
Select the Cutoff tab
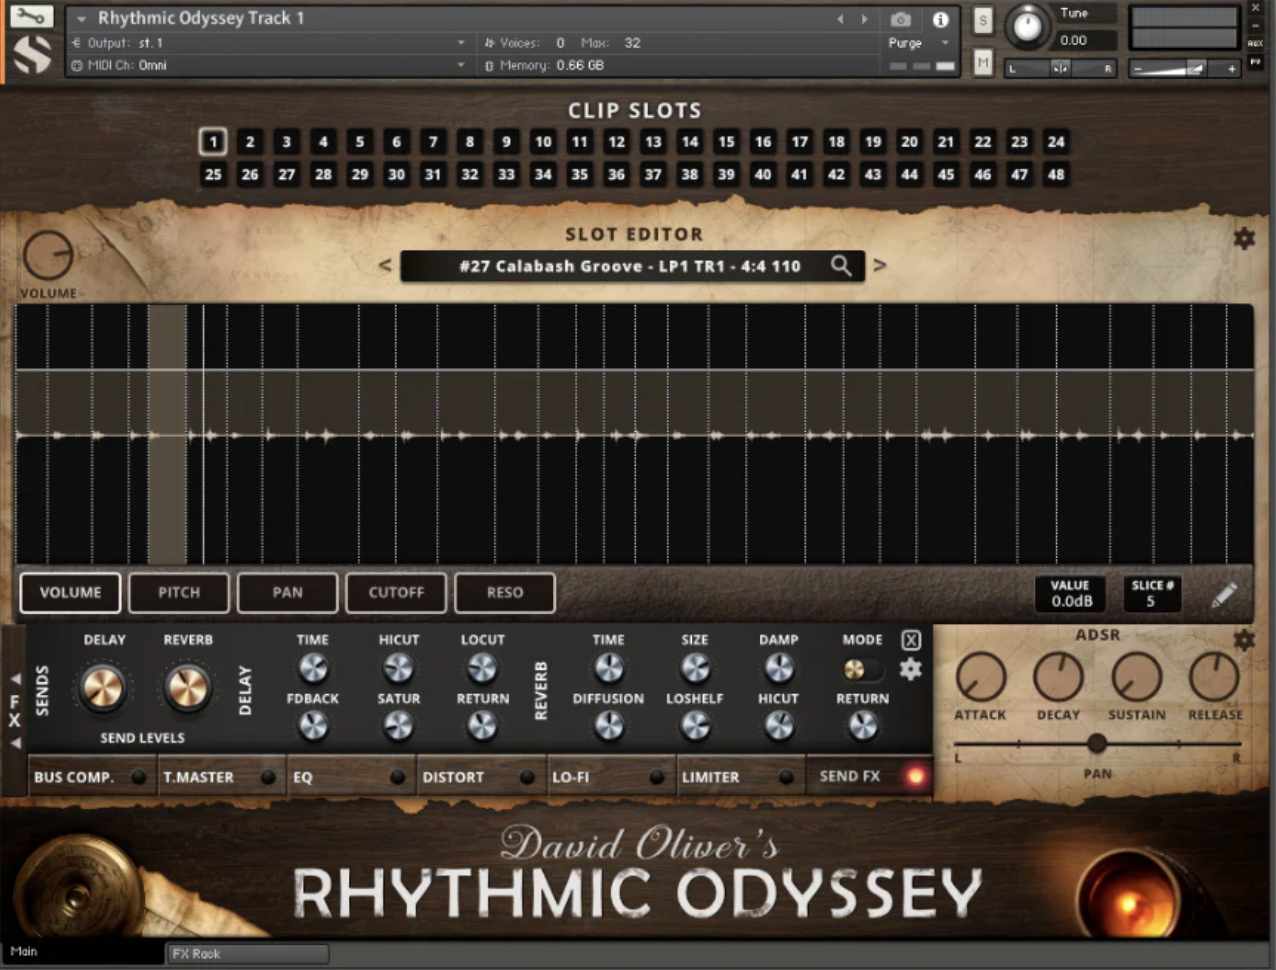(x=396, y=592)
